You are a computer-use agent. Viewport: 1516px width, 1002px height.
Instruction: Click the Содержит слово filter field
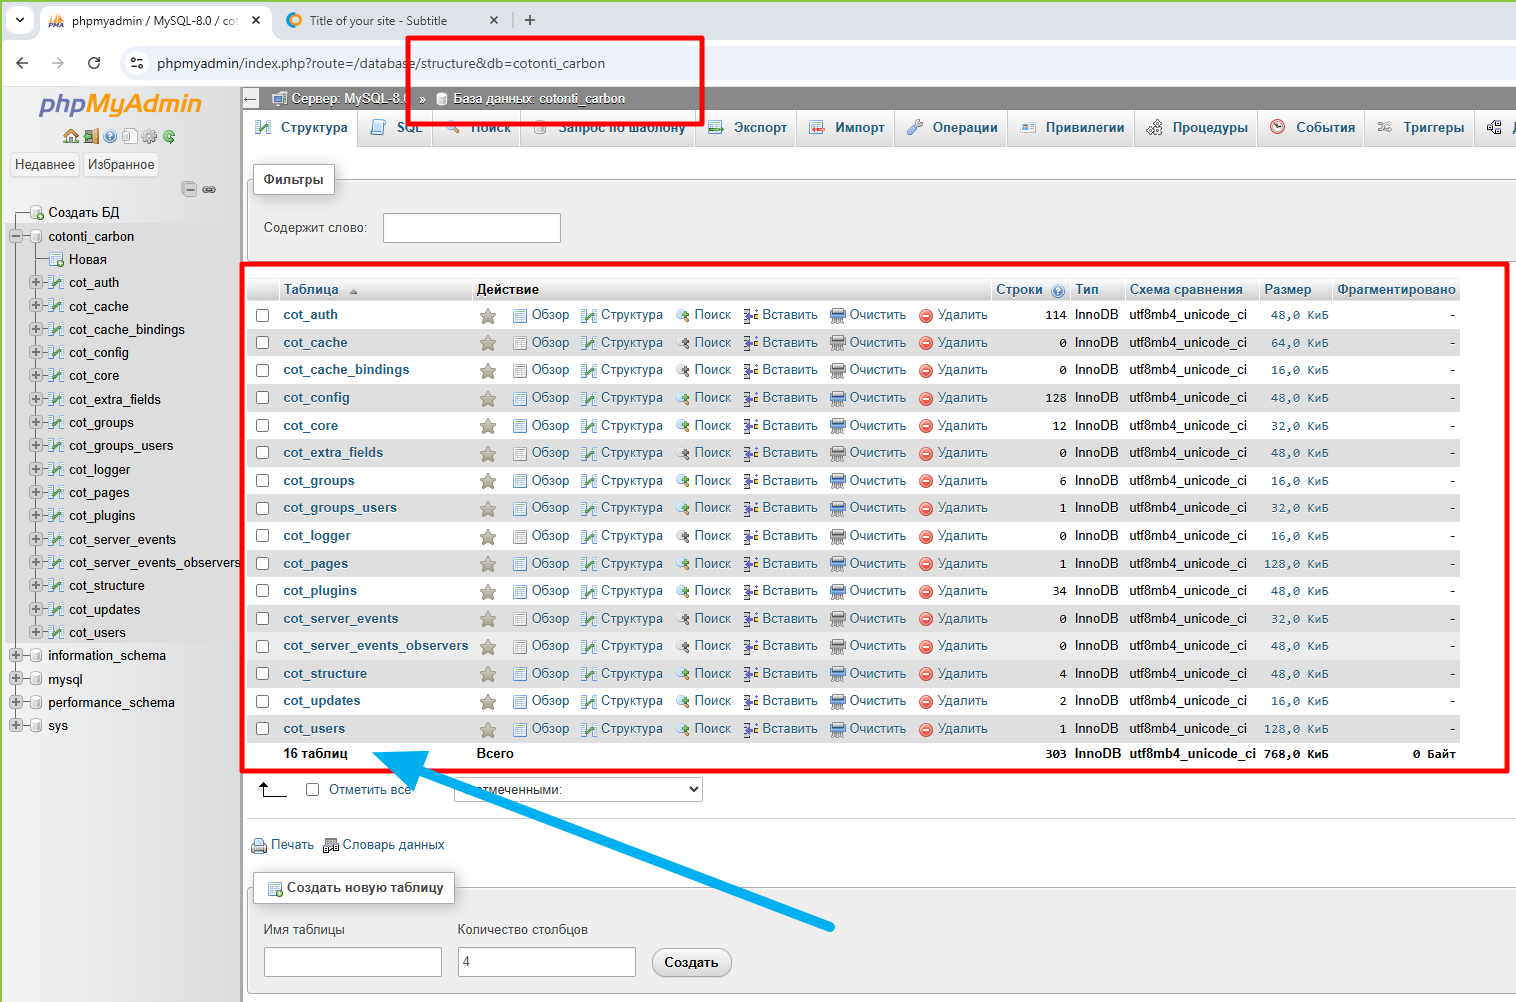point(472,228)
